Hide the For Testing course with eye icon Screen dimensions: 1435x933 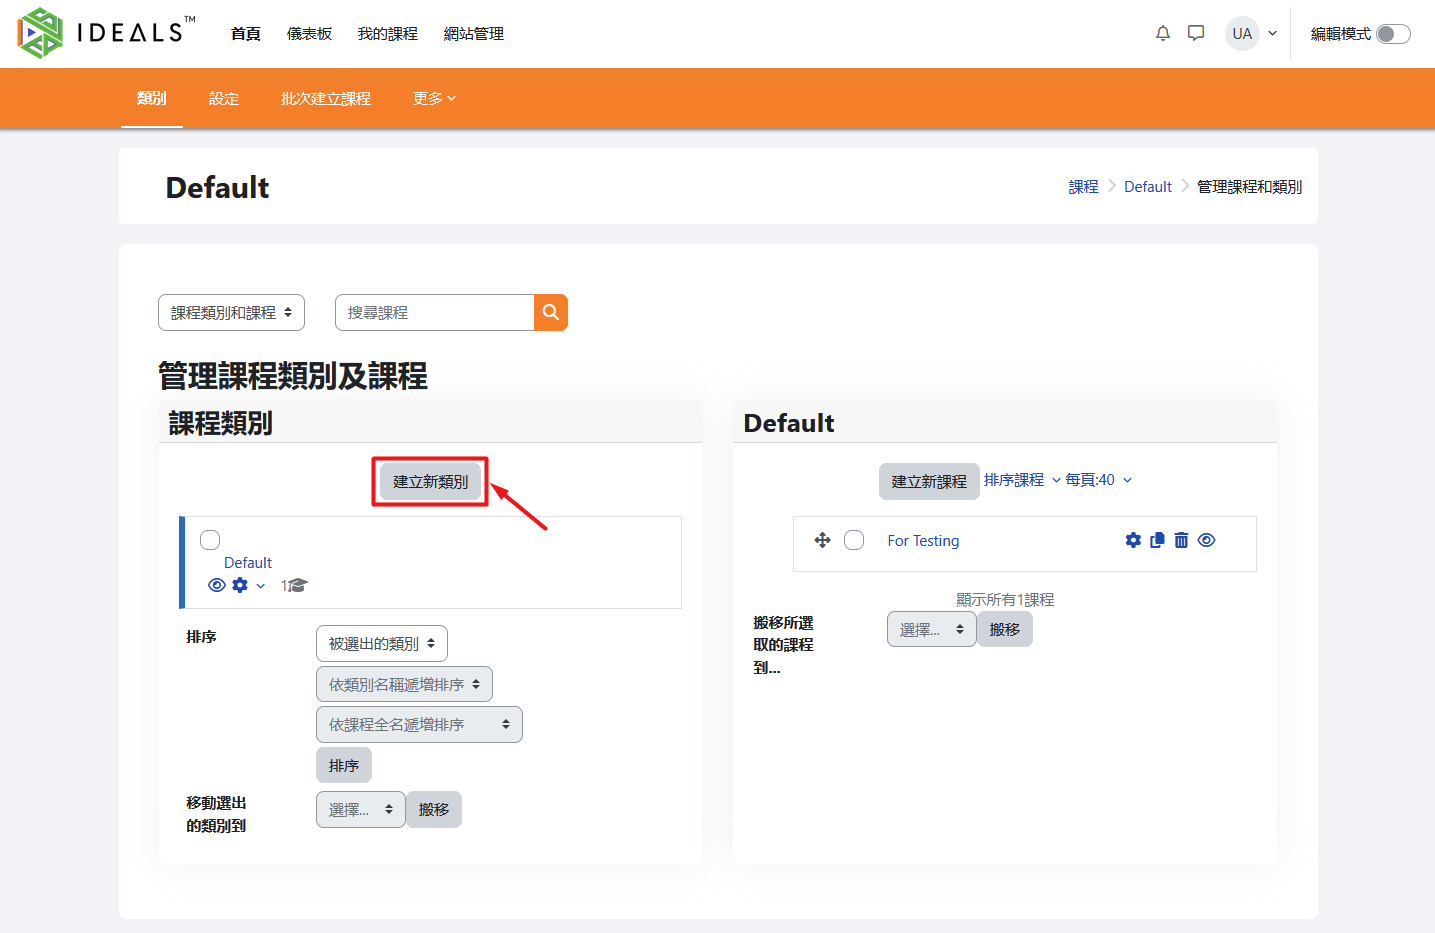coord(1207,540)
